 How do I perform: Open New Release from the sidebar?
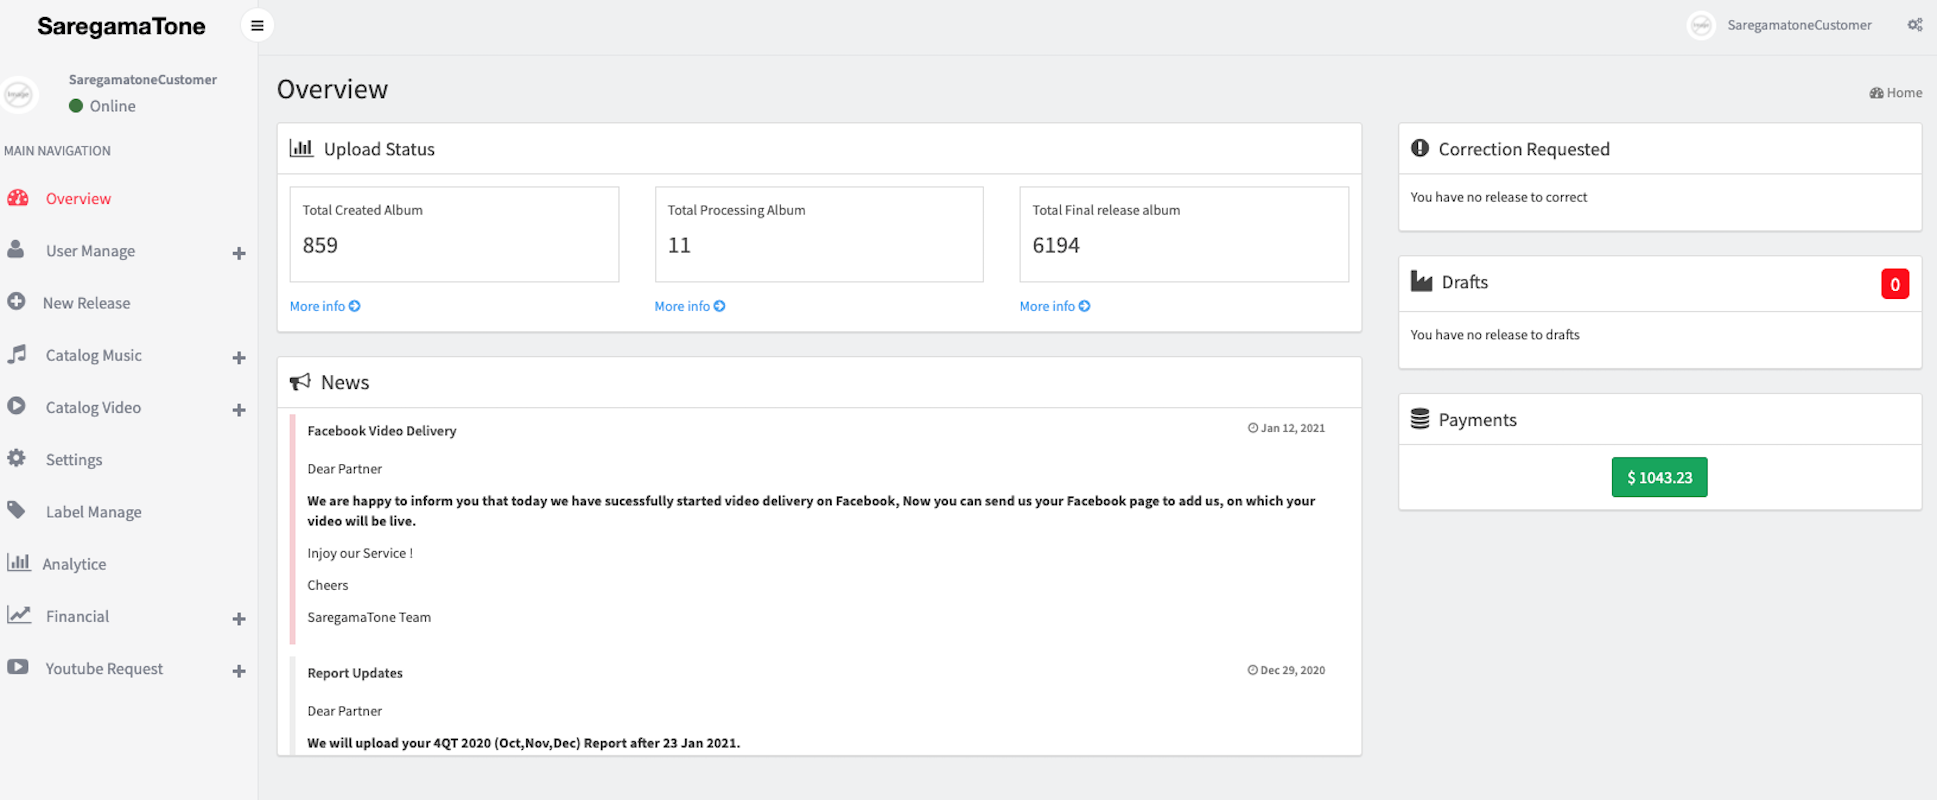pyautogui.click(x=86, y=303)
